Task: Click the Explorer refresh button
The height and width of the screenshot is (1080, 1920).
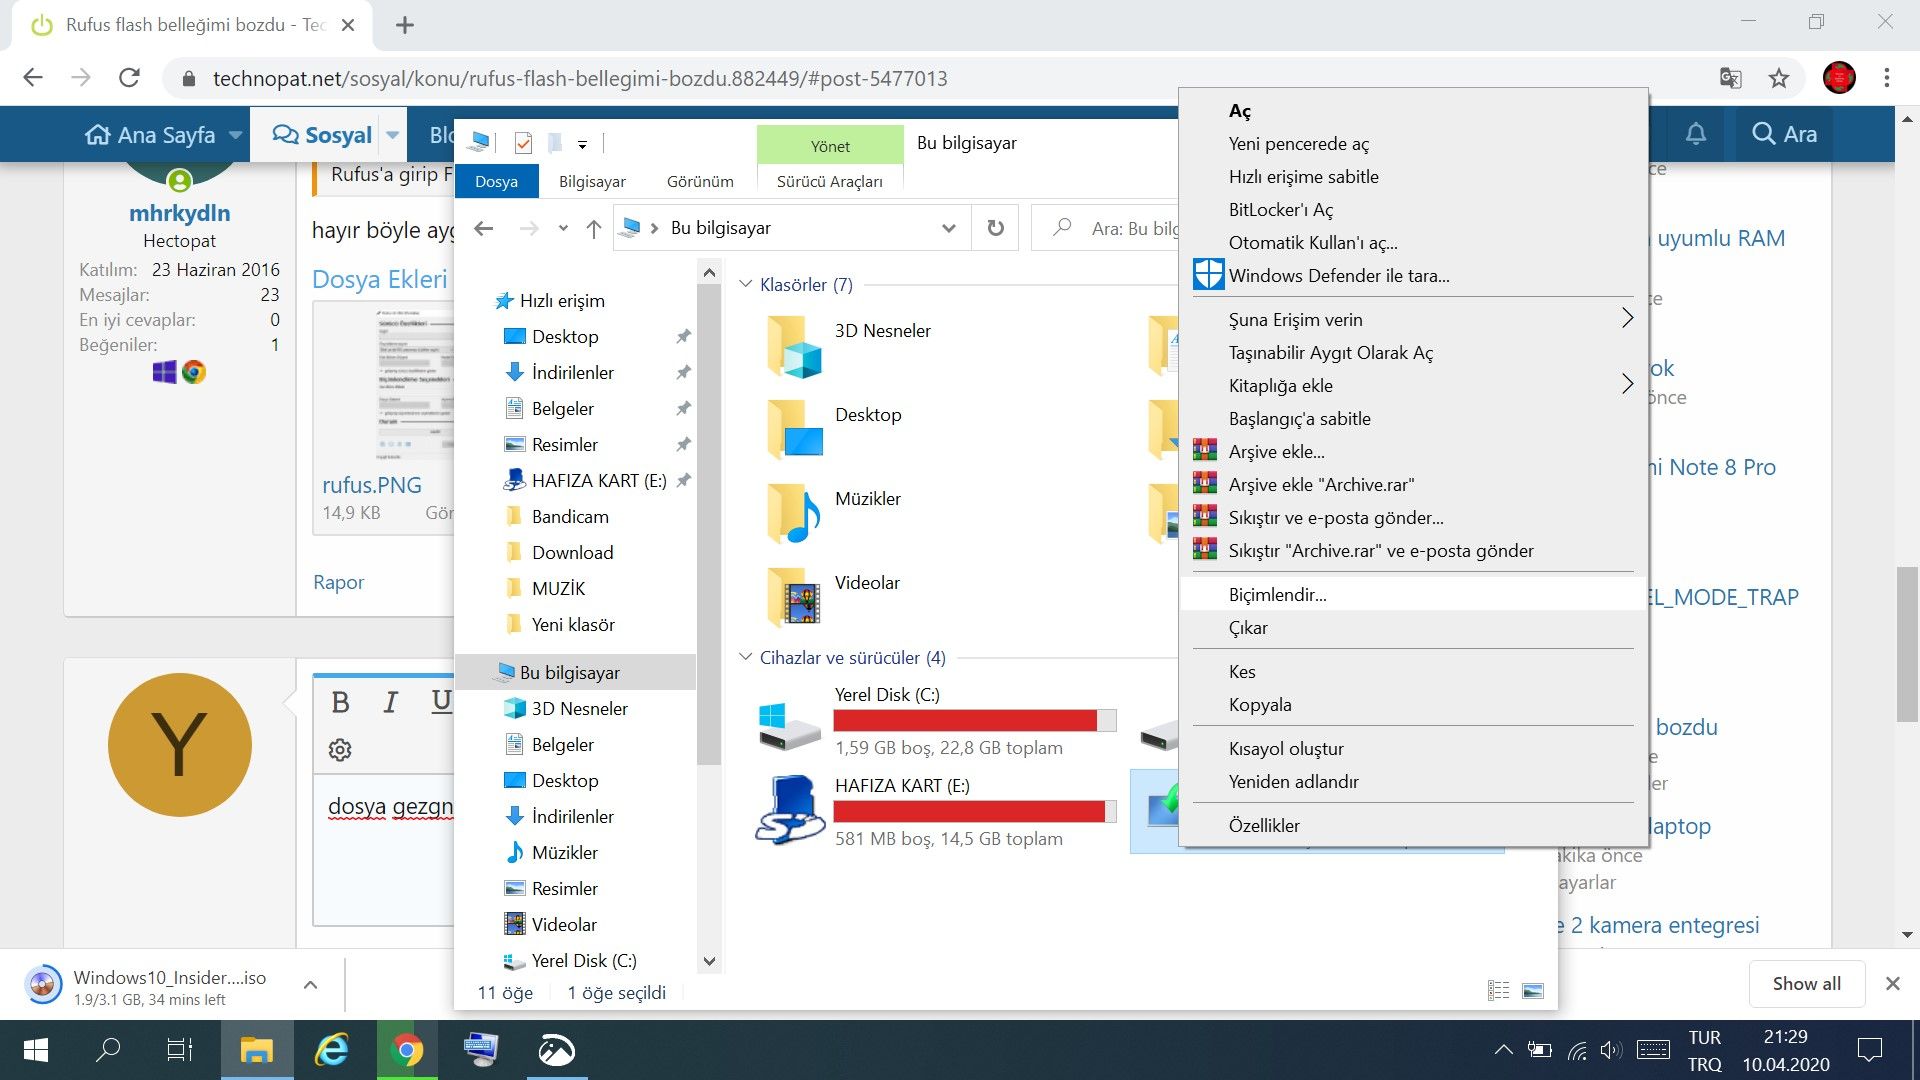Action: [995, 228]
